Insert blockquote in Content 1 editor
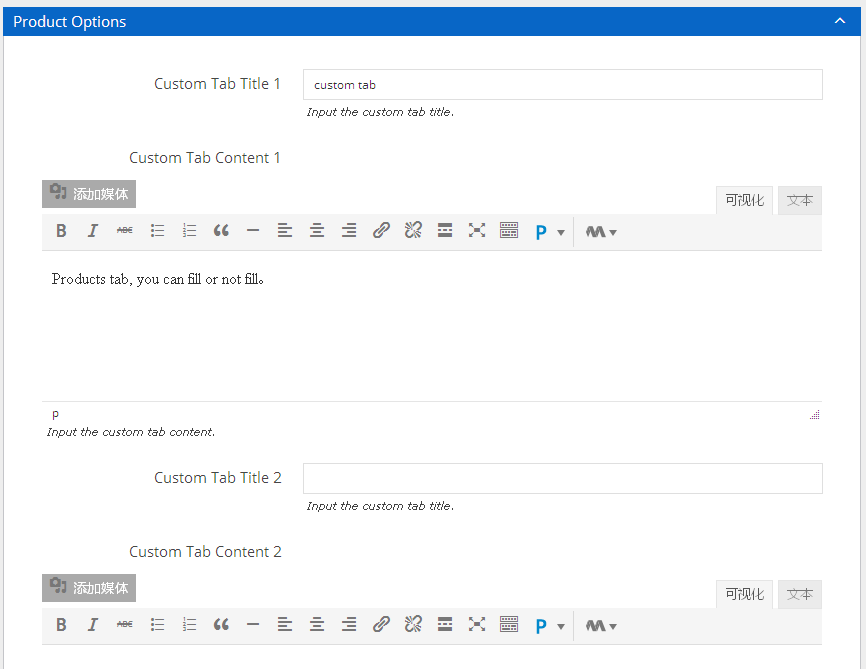The height and width of the screenshot is (669, 866). click(221, 231)
